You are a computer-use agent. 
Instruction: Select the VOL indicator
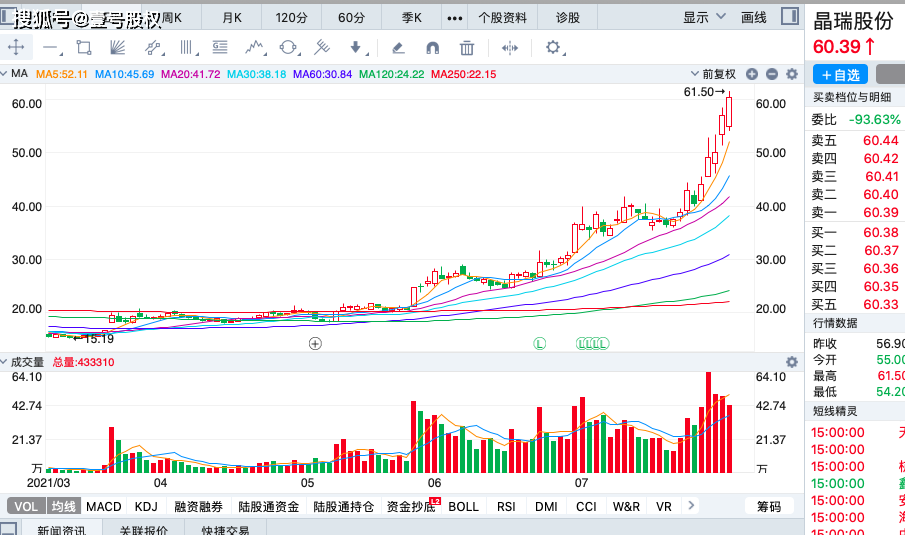pyautogui.click(x=26, y=506)
